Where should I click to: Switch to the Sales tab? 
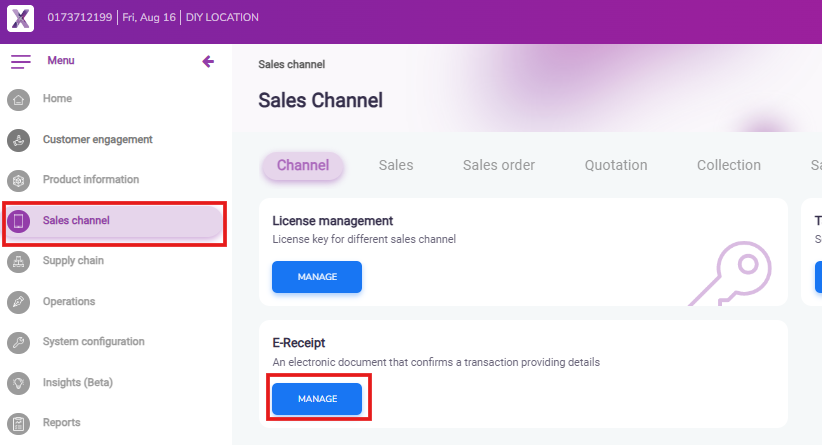[396, 166]
